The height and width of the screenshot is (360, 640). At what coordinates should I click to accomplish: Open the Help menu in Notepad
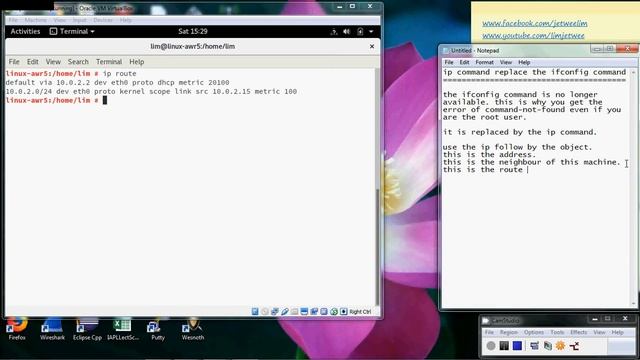(x=524, y=62)
